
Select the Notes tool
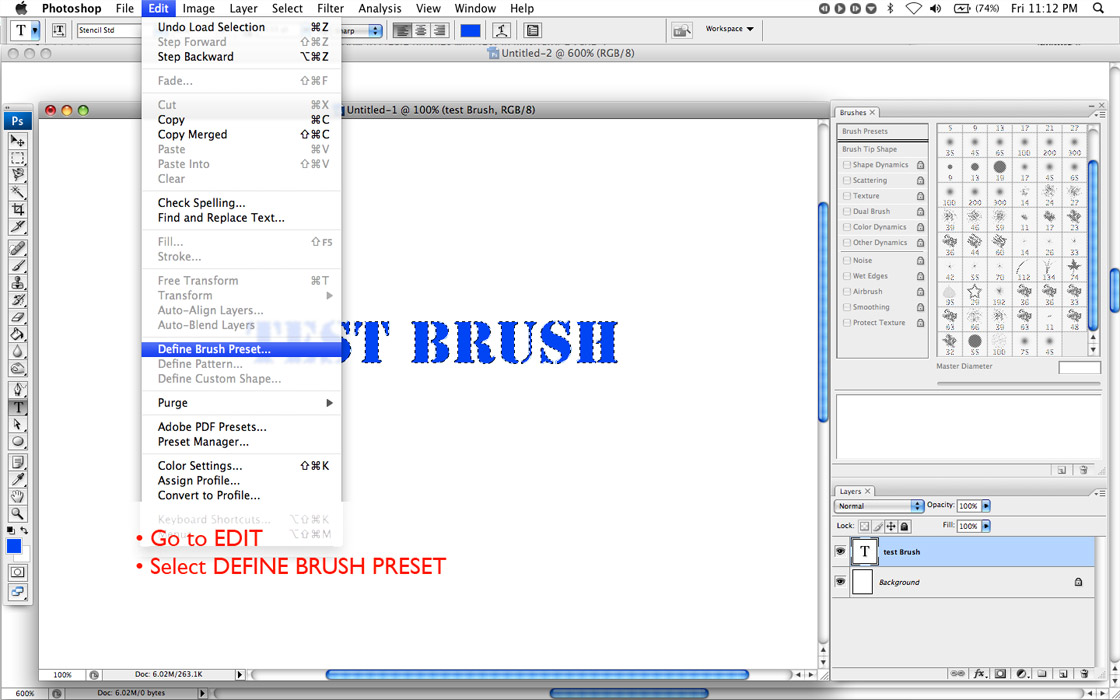18,462
